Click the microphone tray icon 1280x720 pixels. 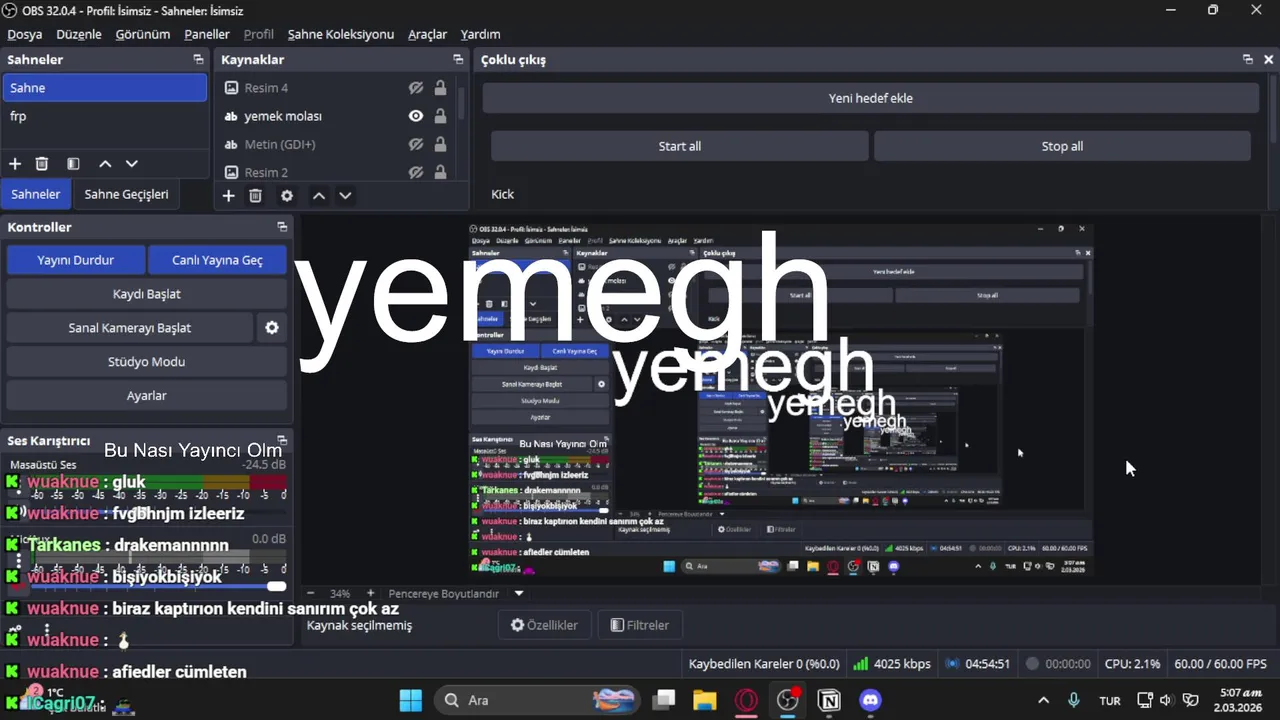tap(1074, 700)
